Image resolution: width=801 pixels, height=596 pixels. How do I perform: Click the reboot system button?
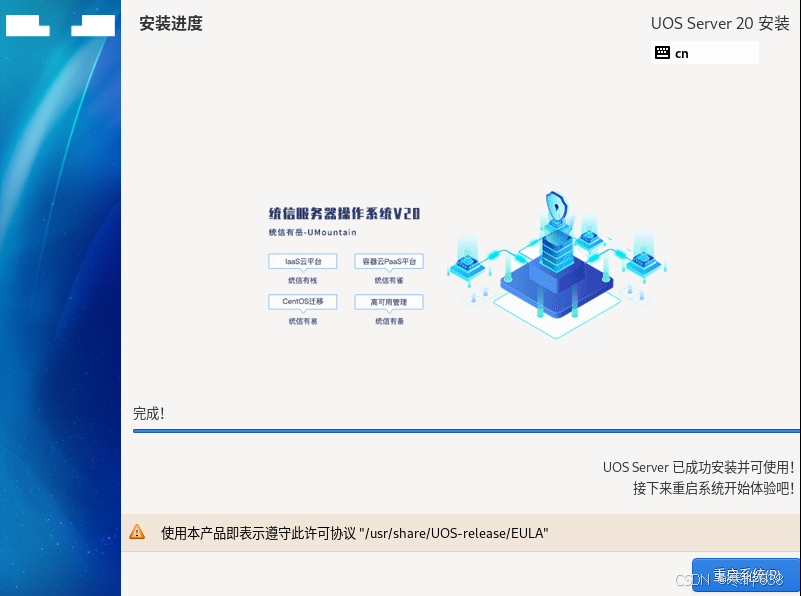coord(746,575)
